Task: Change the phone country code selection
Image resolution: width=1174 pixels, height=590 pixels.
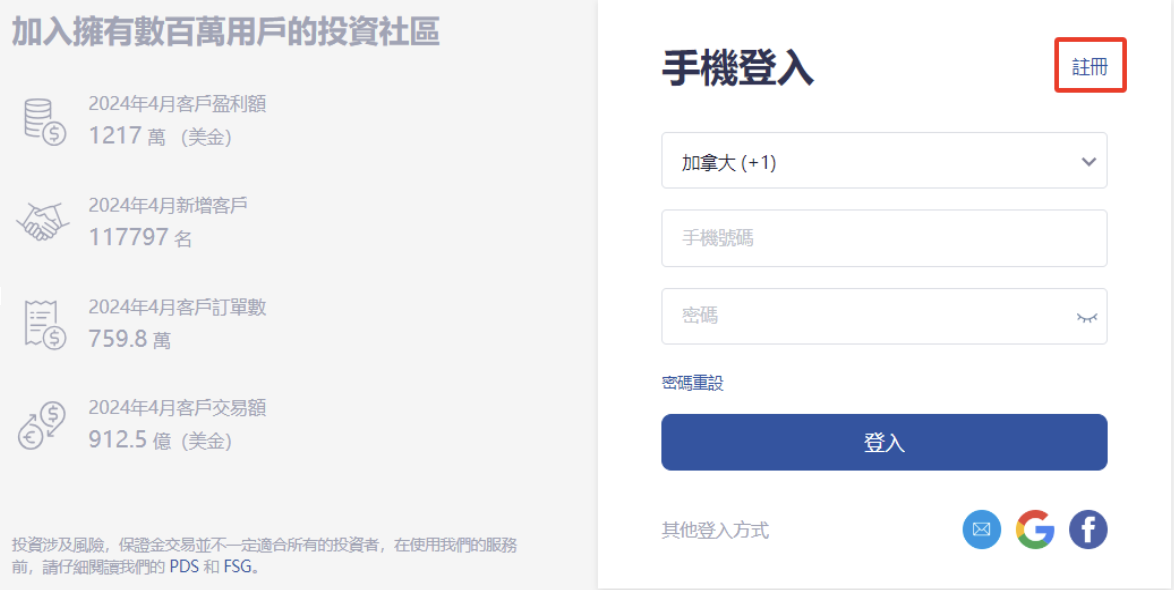Action: [x=884, y=160]
